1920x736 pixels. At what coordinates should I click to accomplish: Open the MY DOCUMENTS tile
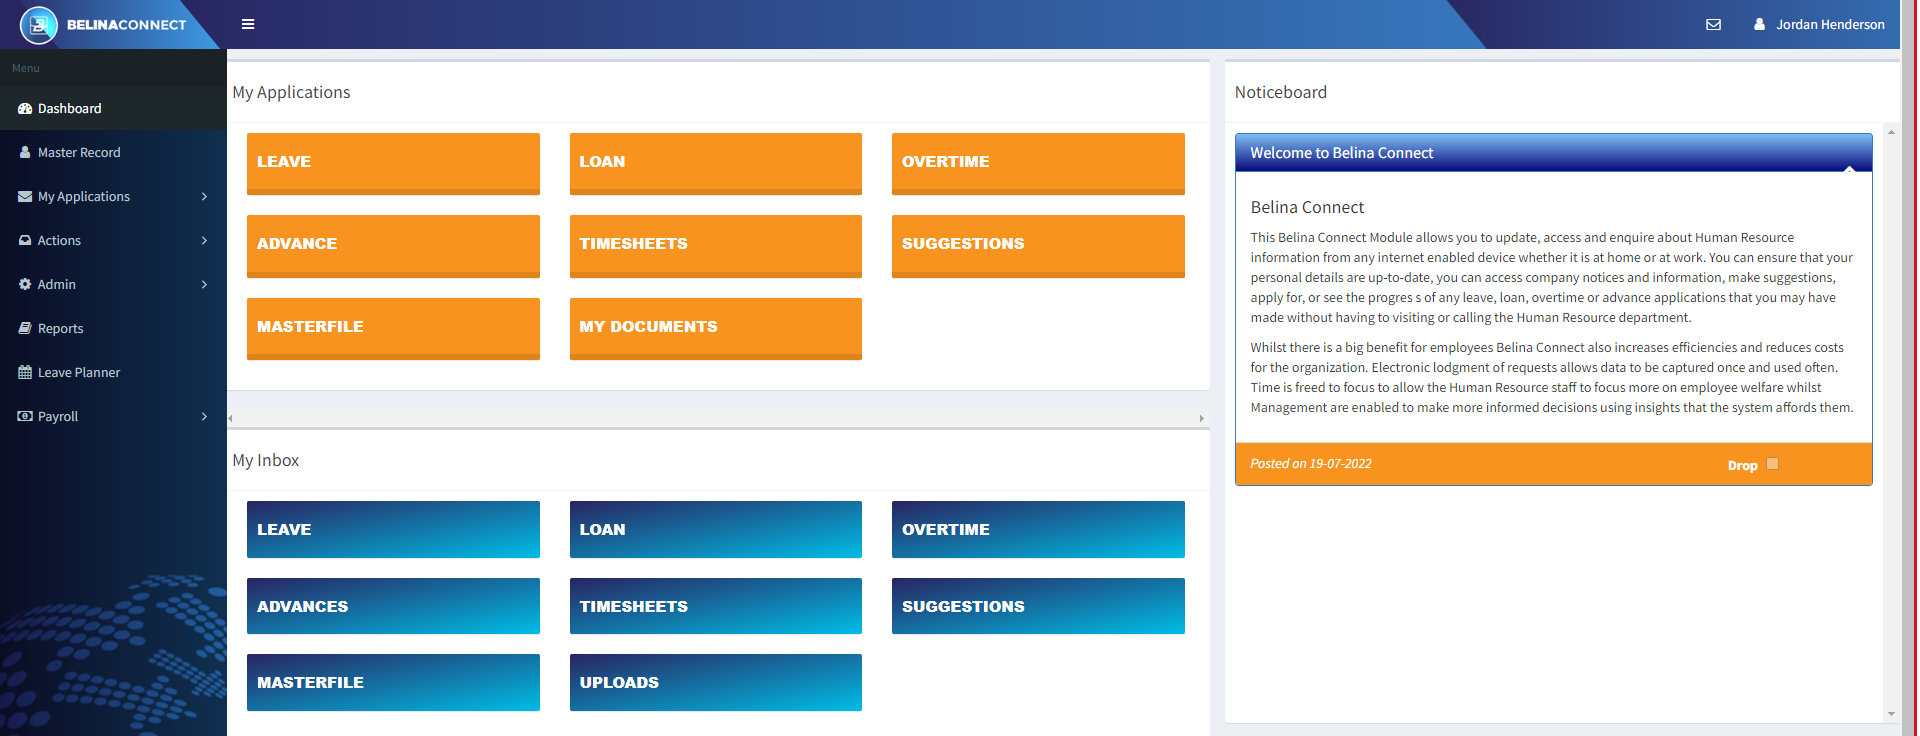pyautogui.click(x=716, y=328)
